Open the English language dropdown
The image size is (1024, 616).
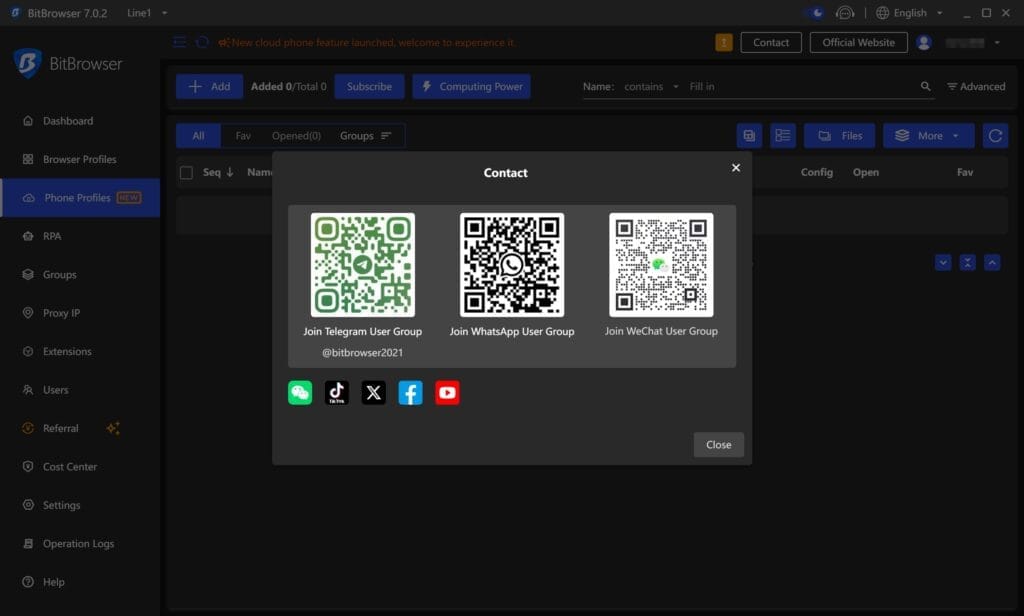pyautogui.click(x=910, y=13)
